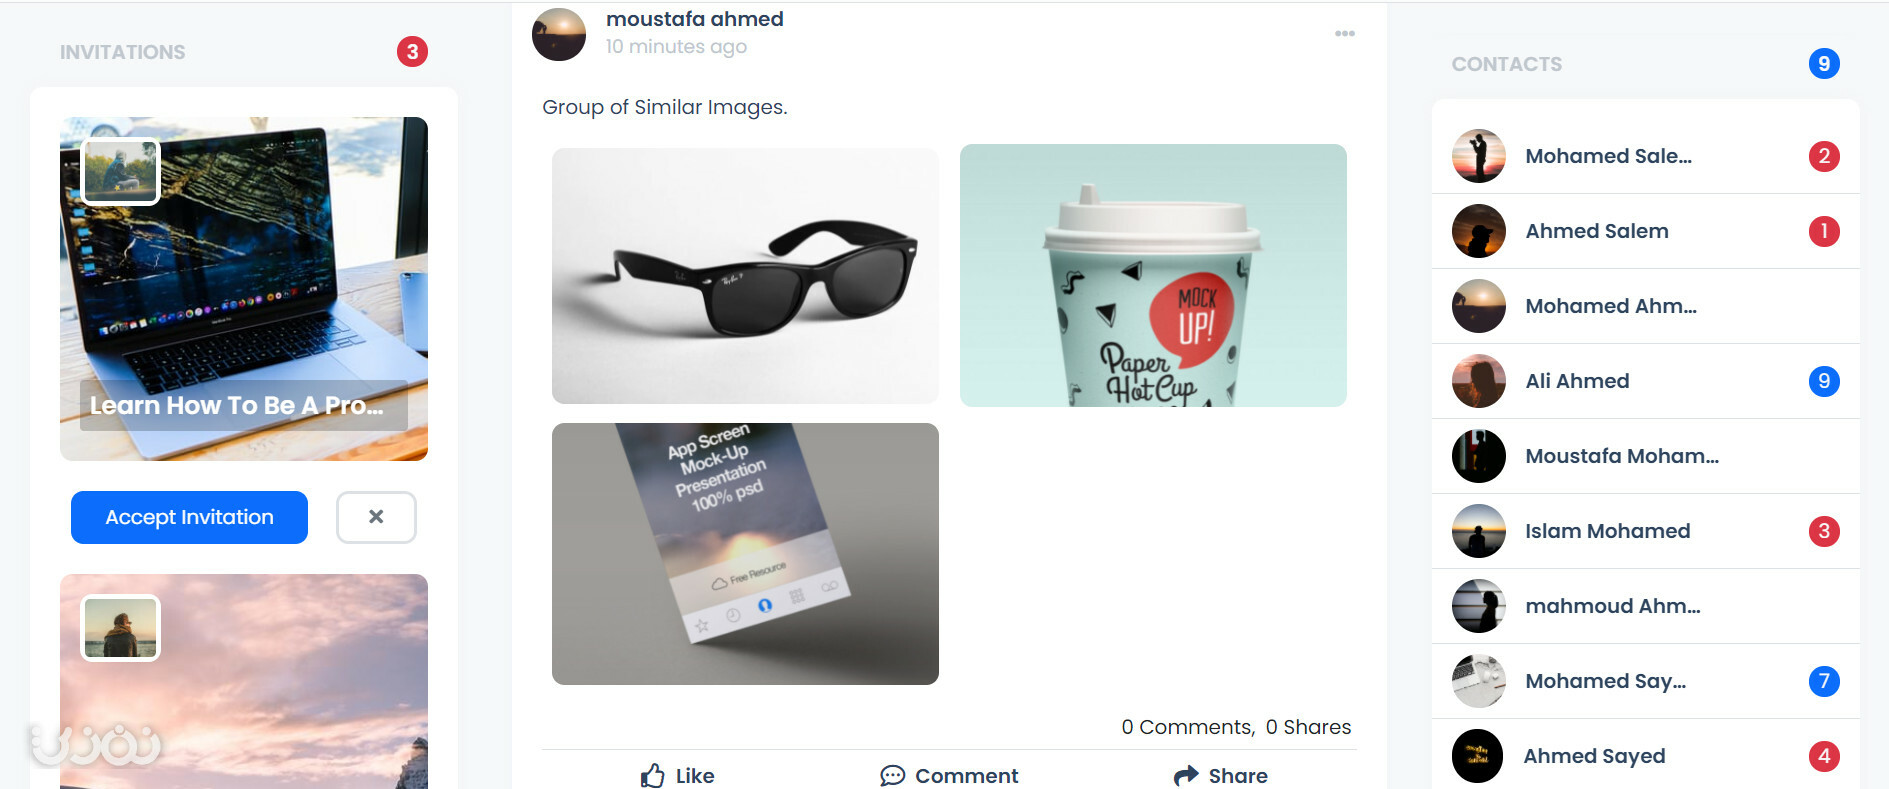Viewport: 1889px width, 789px height.
Task: Click the invitations count badge
Action: coord(412,52)
